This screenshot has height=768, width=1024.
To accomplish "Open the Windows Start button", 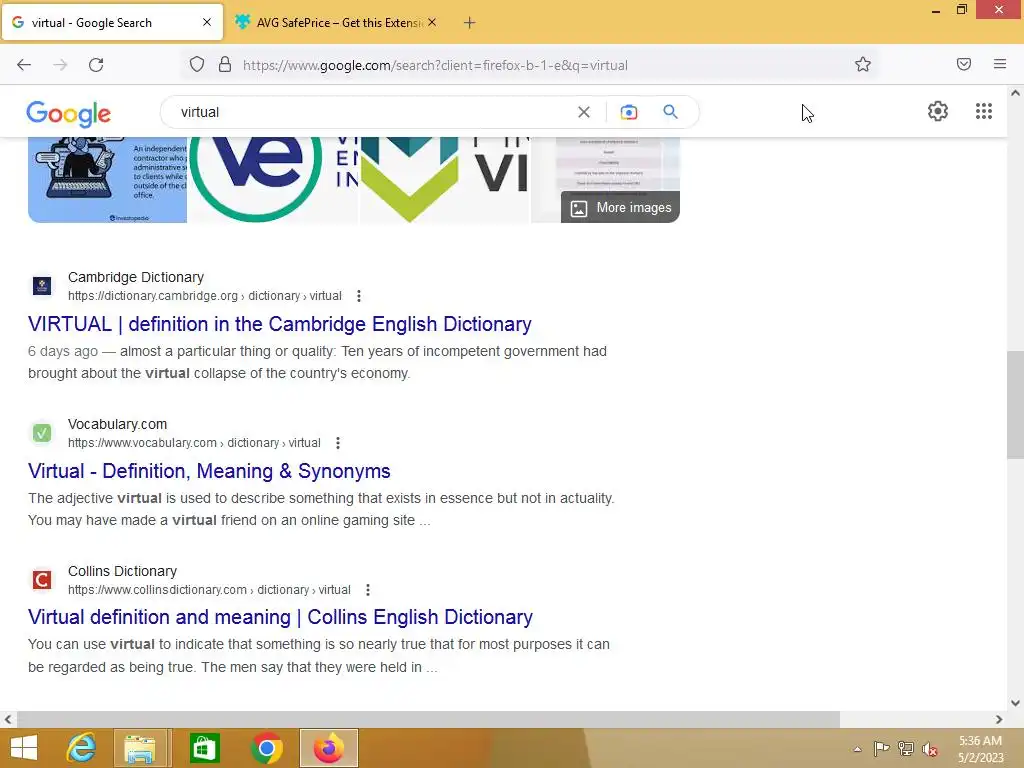I will pos(24,748).
